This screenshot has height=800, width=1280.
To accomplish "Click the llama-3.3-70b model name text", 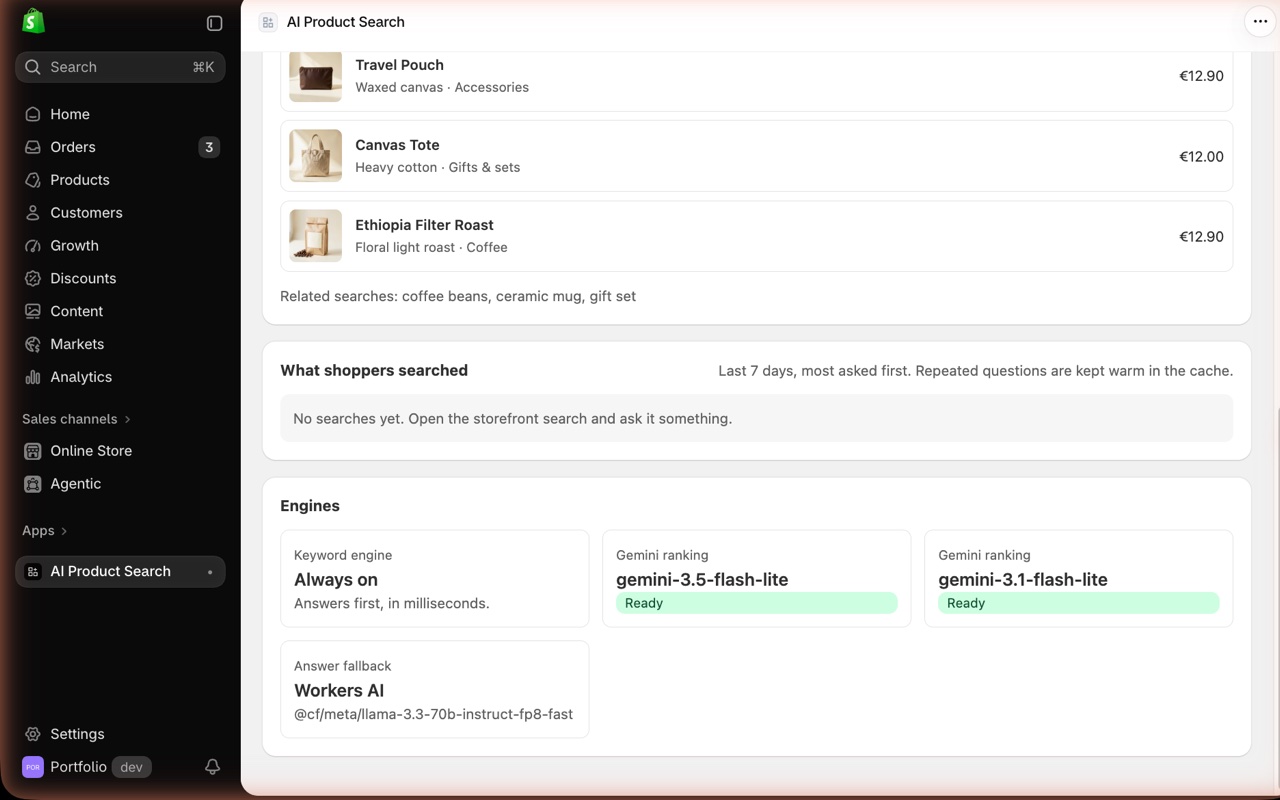I will (x=433, y=714).
